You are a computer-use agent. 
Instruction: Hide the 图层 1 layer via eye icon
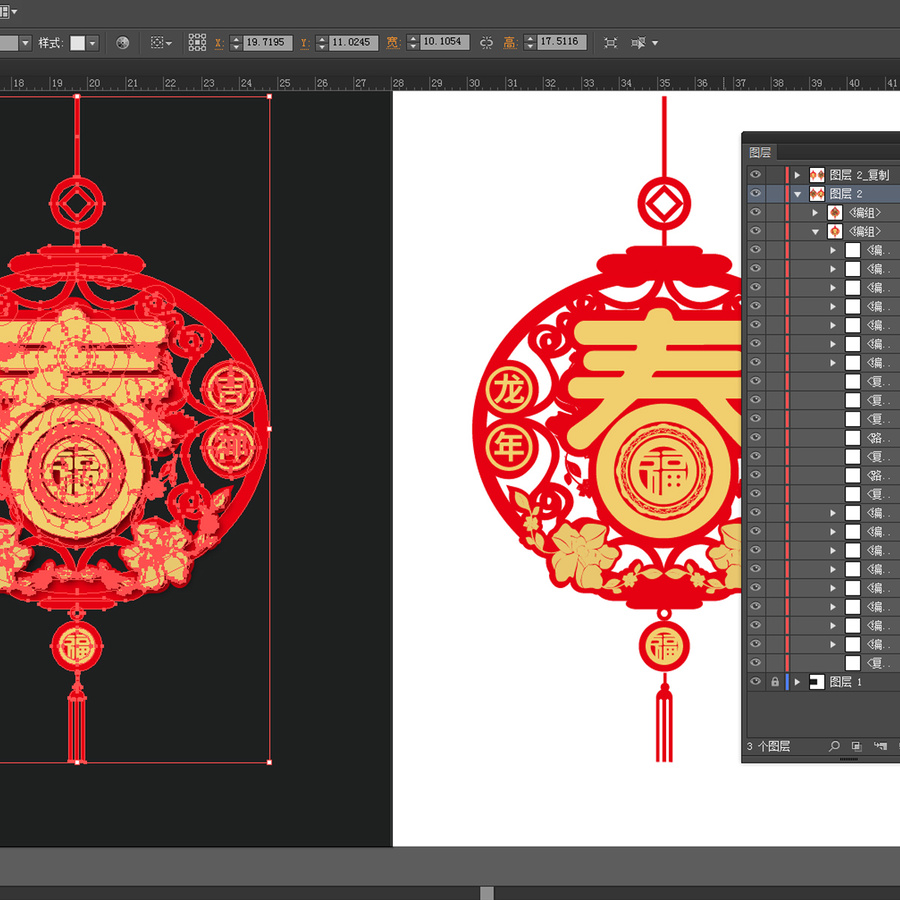click(755, 681)
